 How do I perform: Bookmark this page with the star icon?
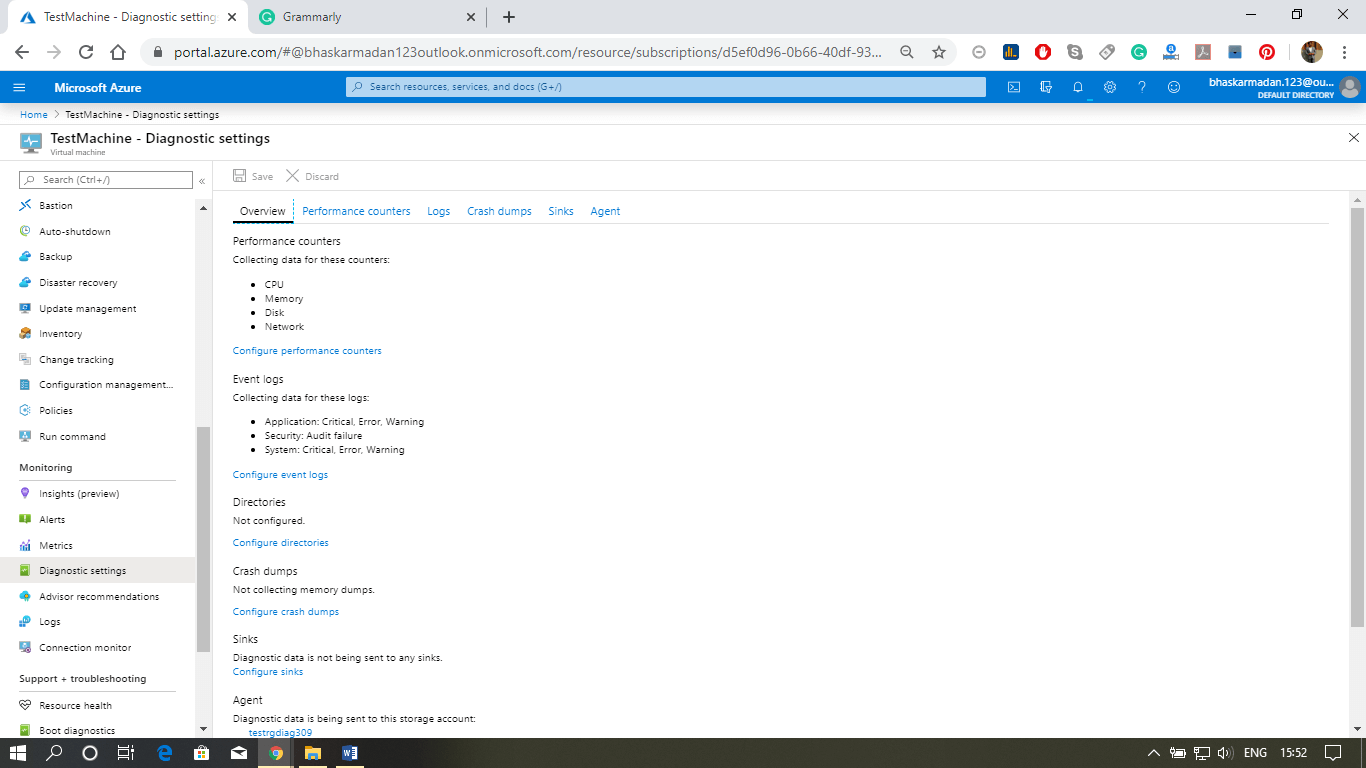(939, 52)
